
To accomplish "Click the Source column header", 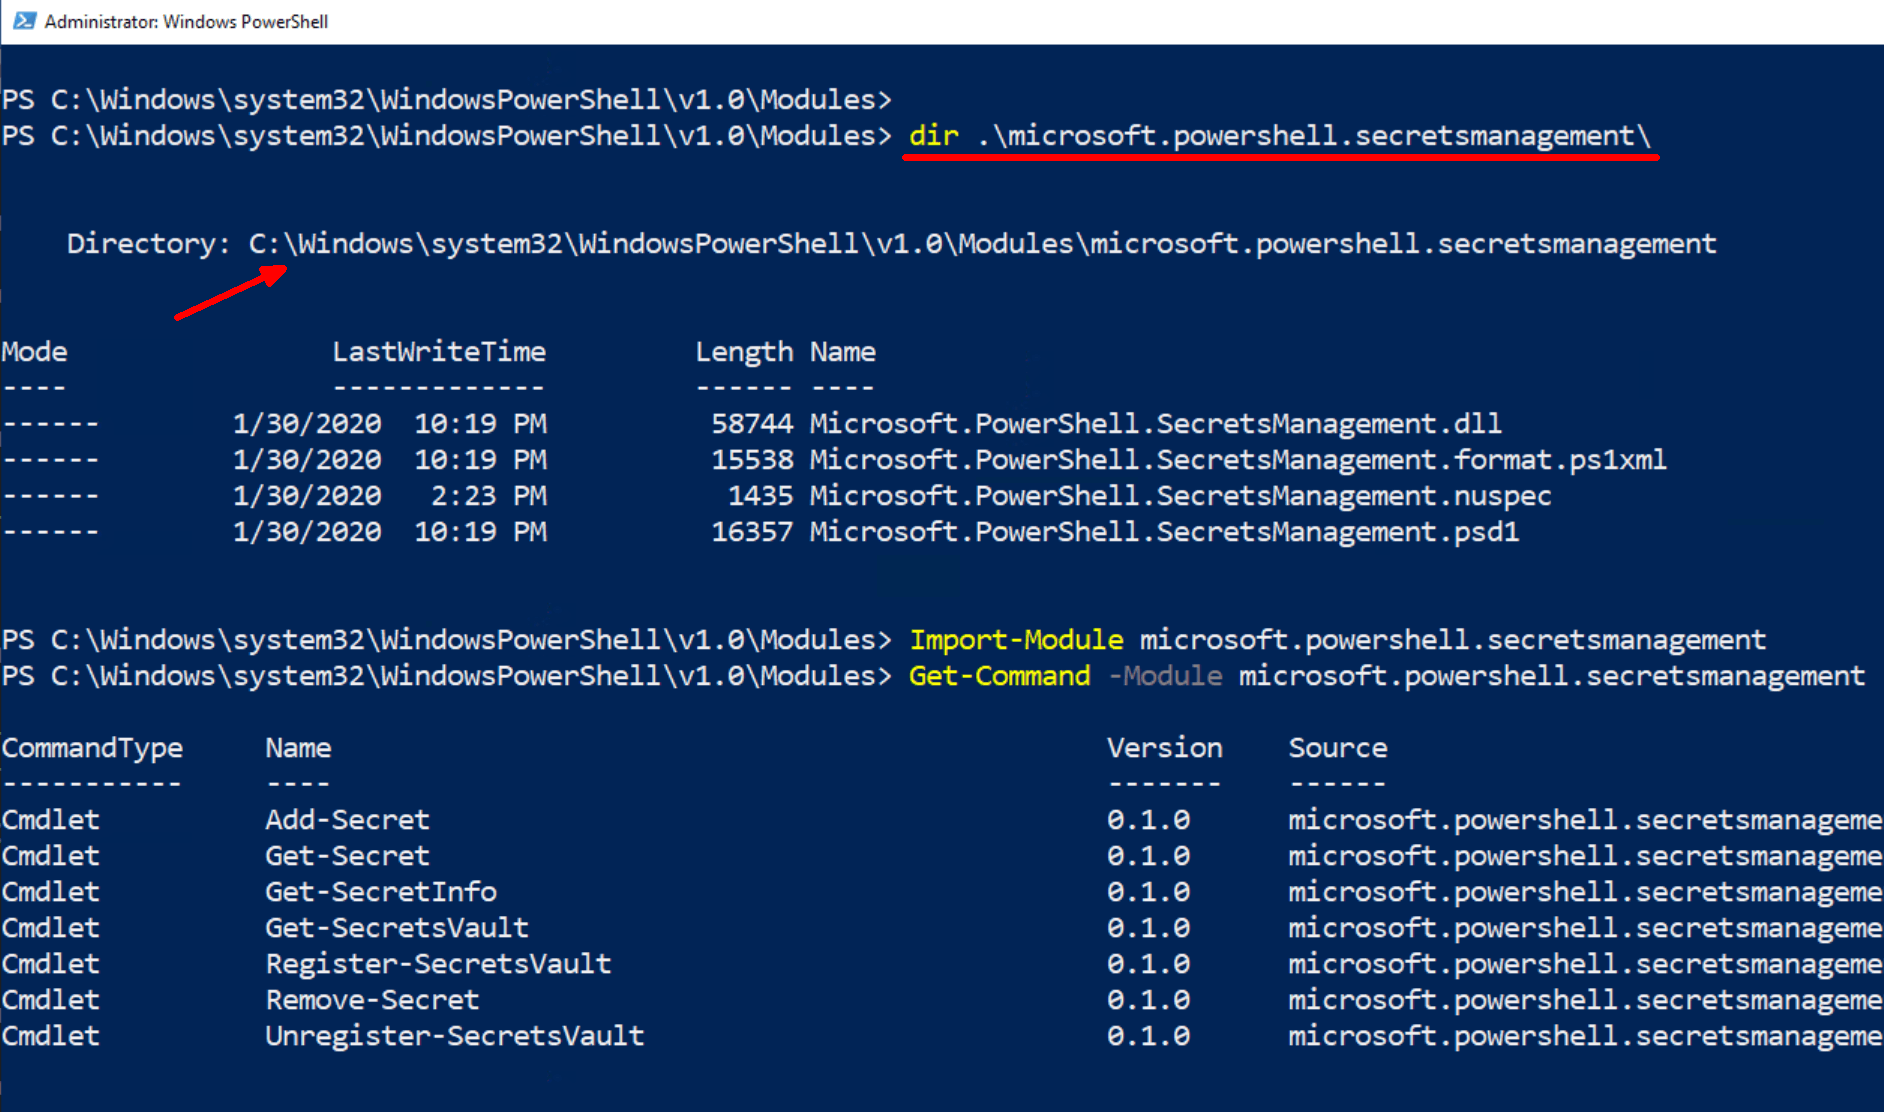I will (x=1337, y=748).
